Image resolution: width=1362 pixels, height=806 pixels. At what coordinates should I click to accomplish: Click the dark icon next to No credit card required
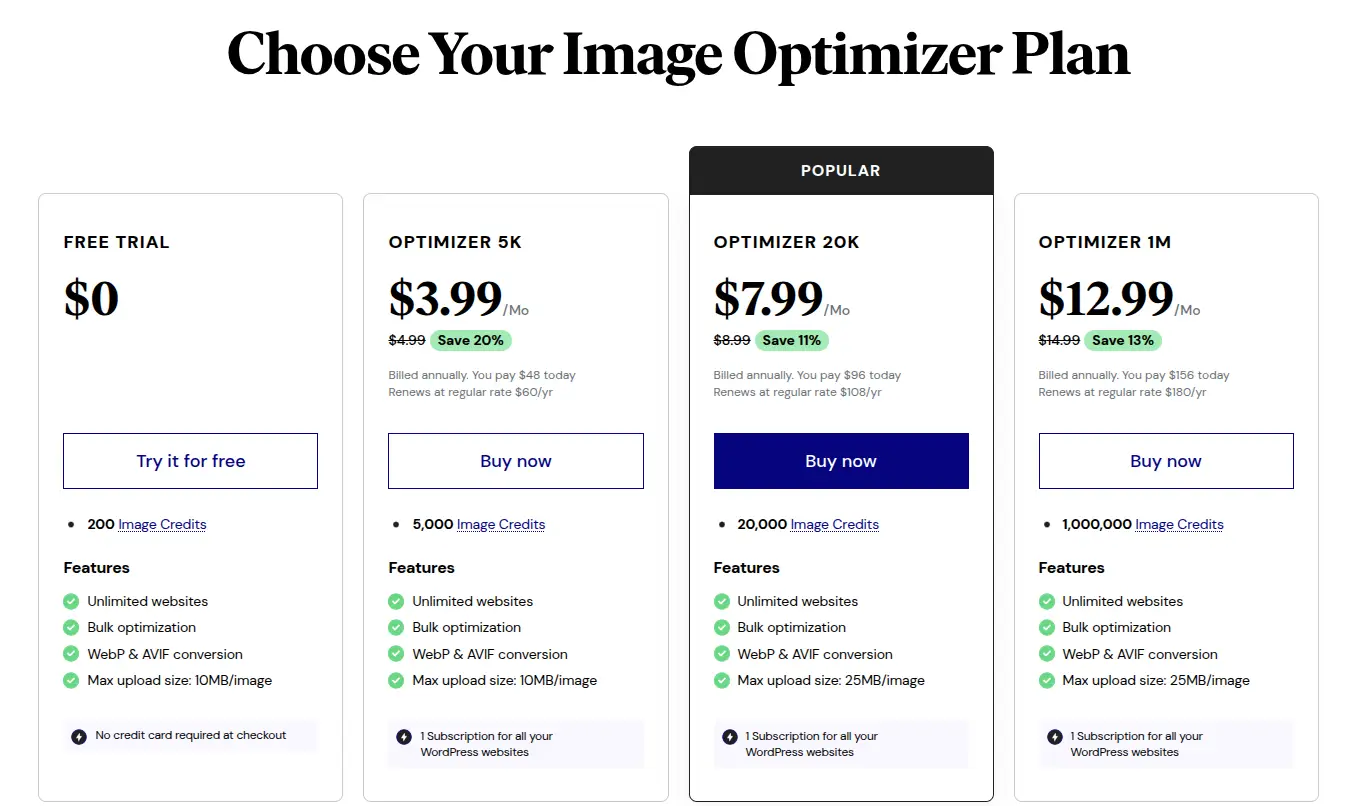(79, 735)
